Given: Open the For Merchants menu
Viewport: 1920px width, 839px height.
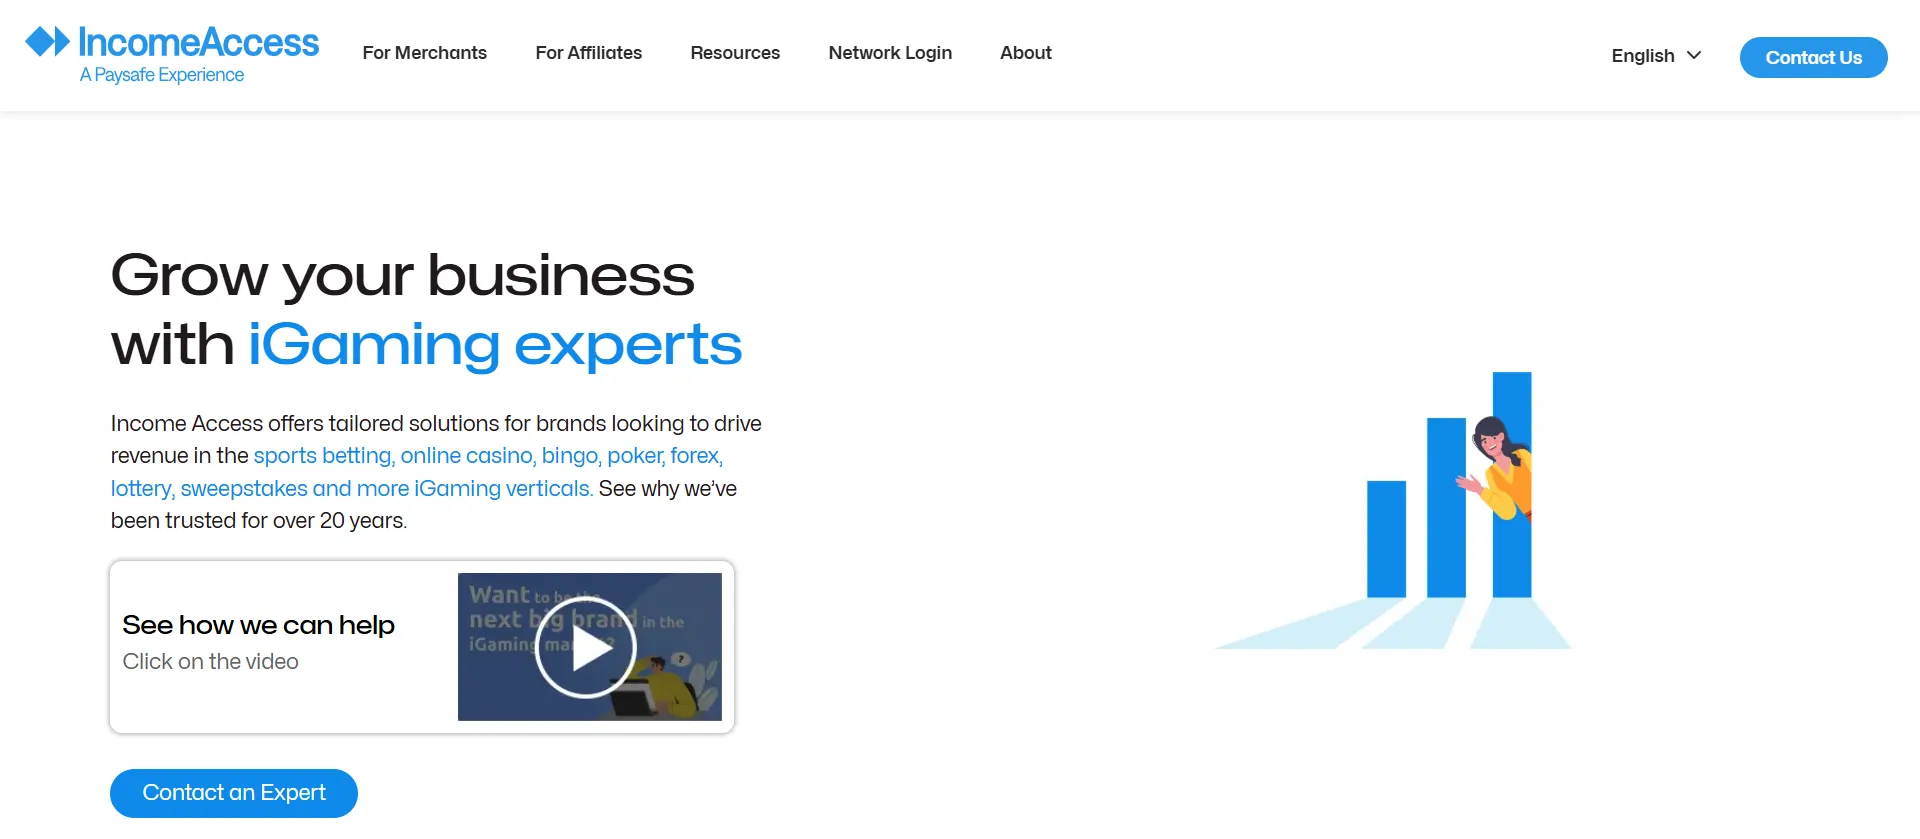Looking at the screenshot, I should tap(424, 53).
